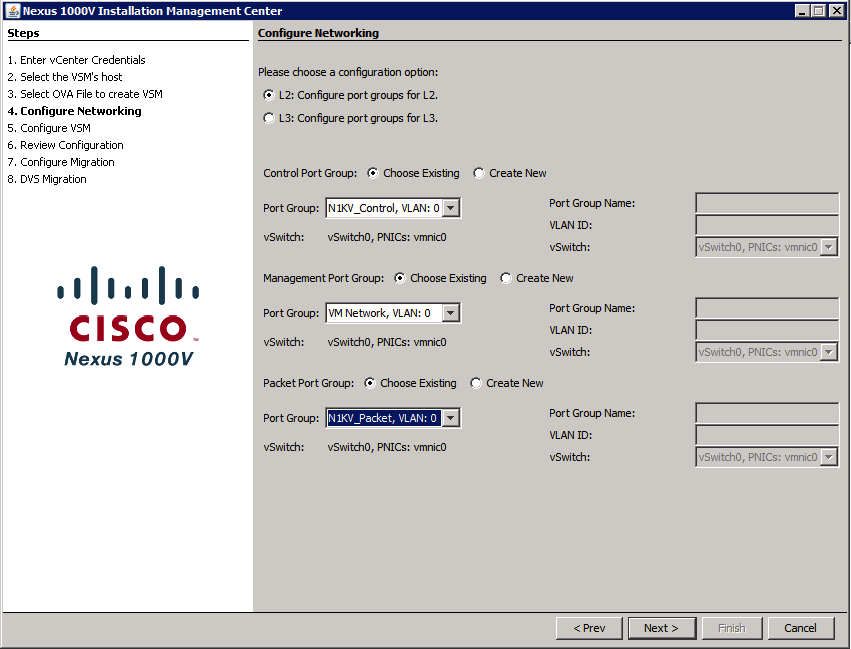851x649 pixels.
Task: Proceed with the Next button
Action: coord(662,628)
